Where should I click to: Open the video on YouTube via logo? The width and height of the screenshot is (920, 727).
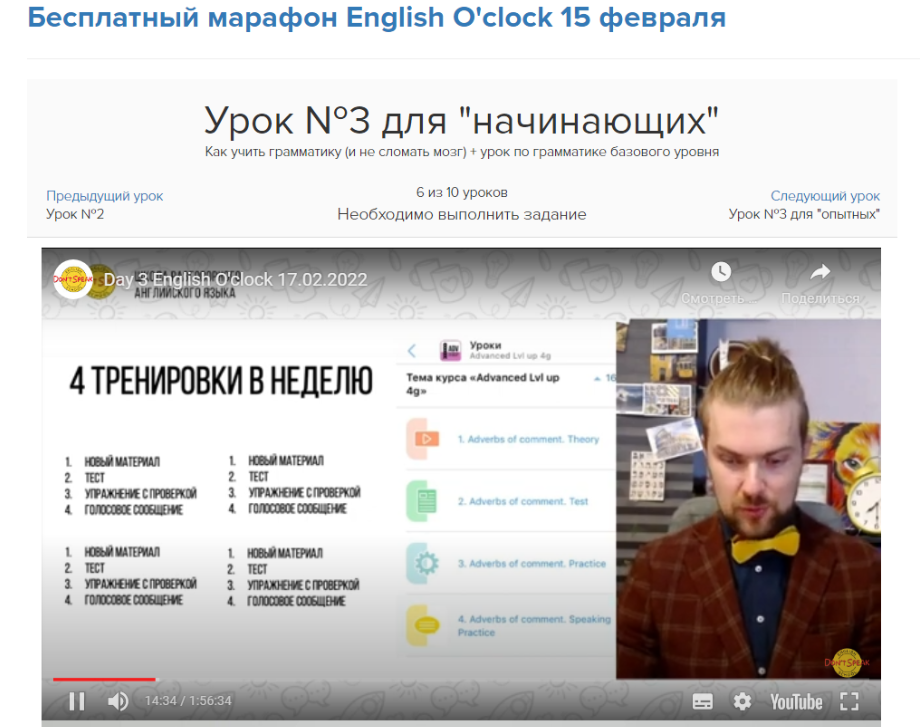[796, 702]
